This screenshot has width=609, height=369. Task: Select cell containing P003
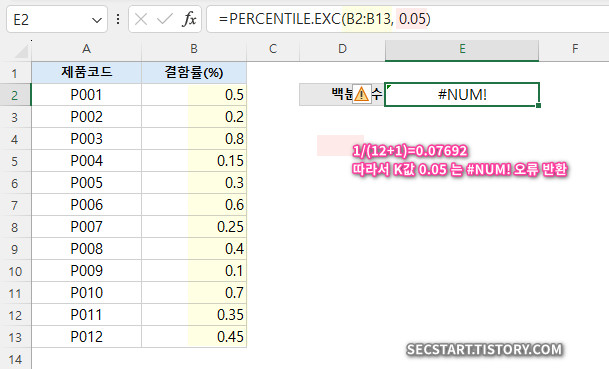click(86, 139)
